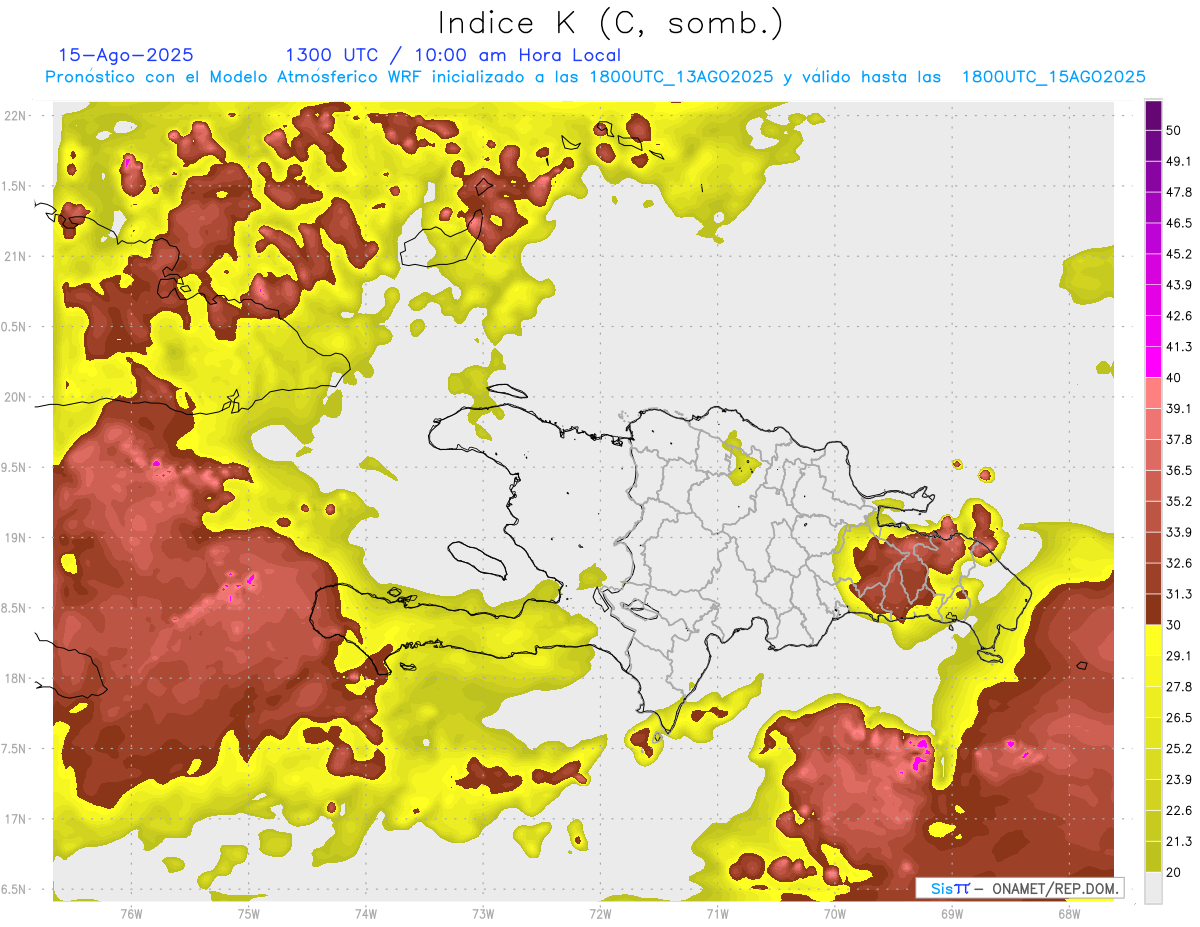Viewport: 1200px width, 927px height.
Task: Click the '68W' longitude label
Action: (x=1069, y=913)
